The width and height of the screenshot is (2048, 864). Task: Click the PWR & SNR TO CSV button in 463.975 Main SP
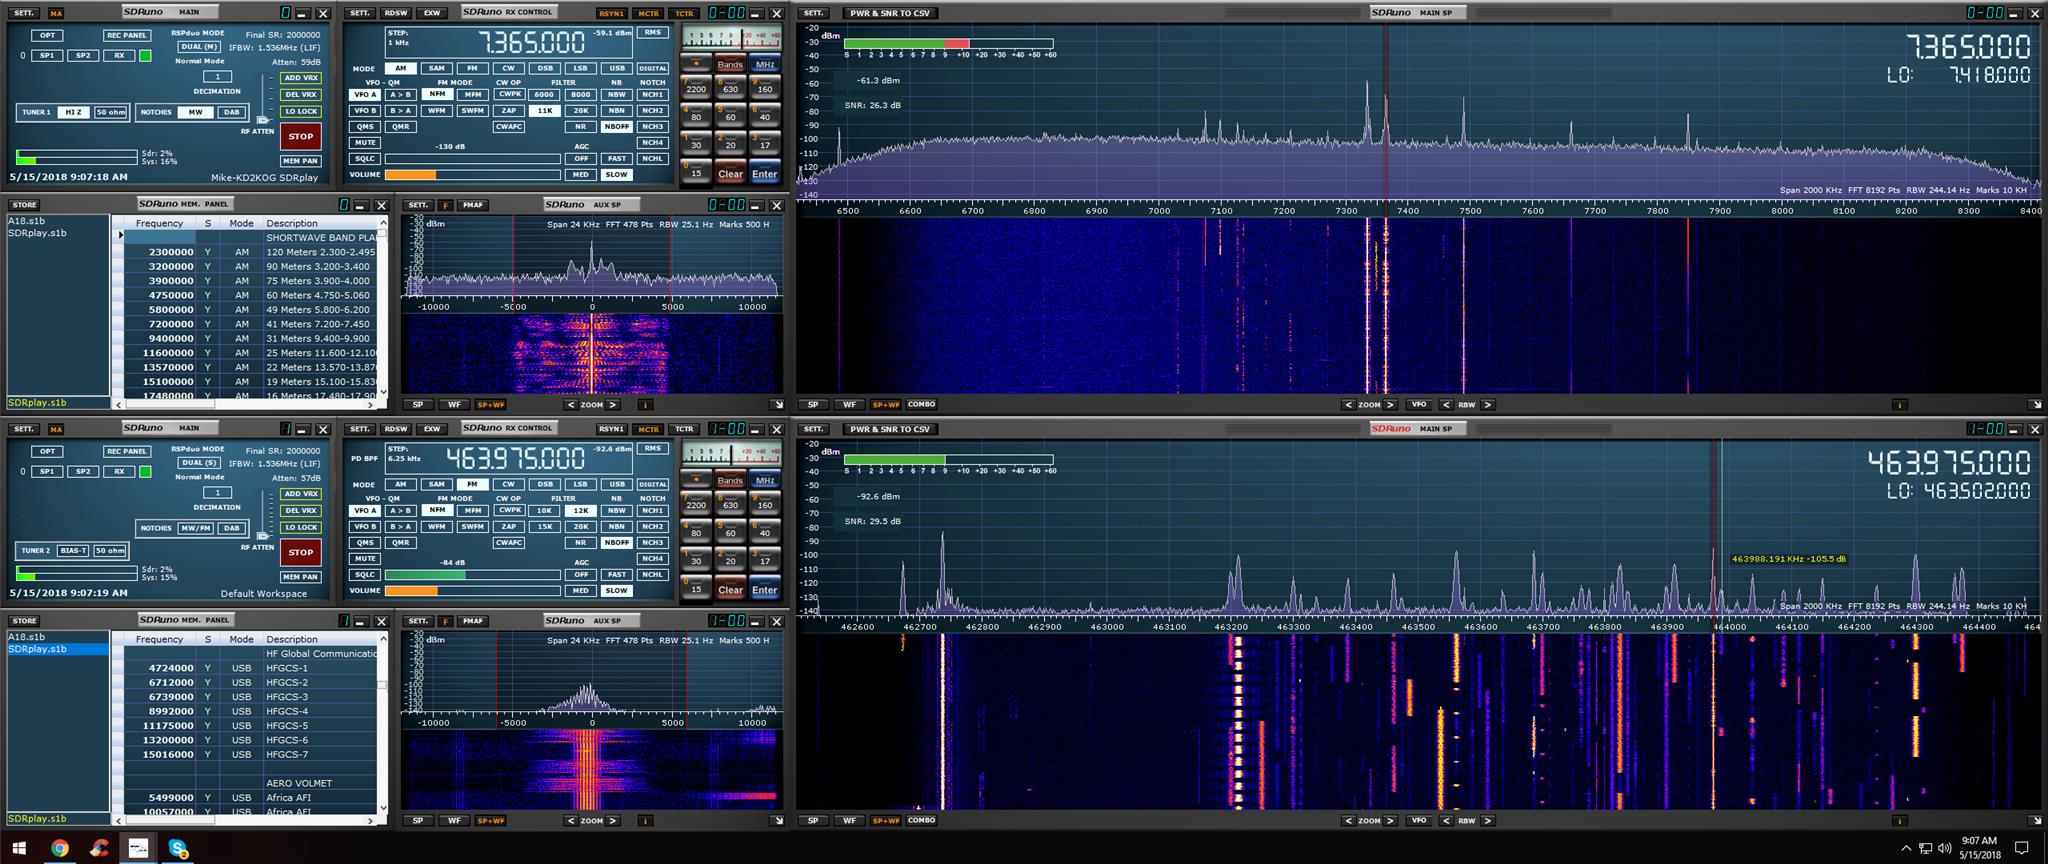click(889, 429)
